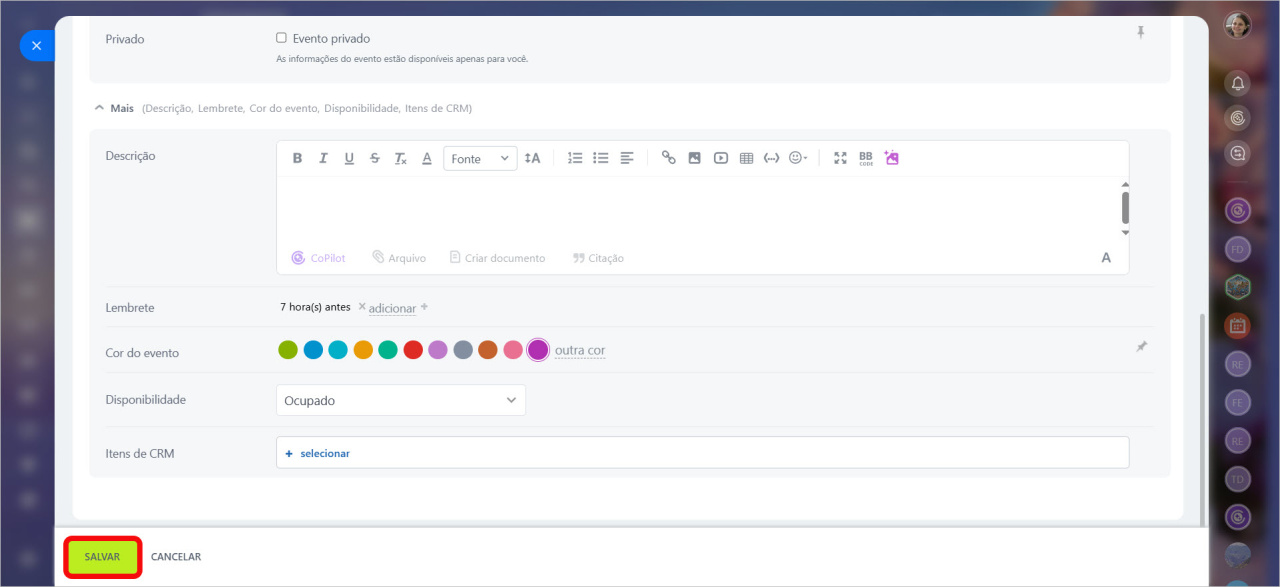Save the event with SALVAR
Viewport: 1280px width, 587px height.
[103, 557]
